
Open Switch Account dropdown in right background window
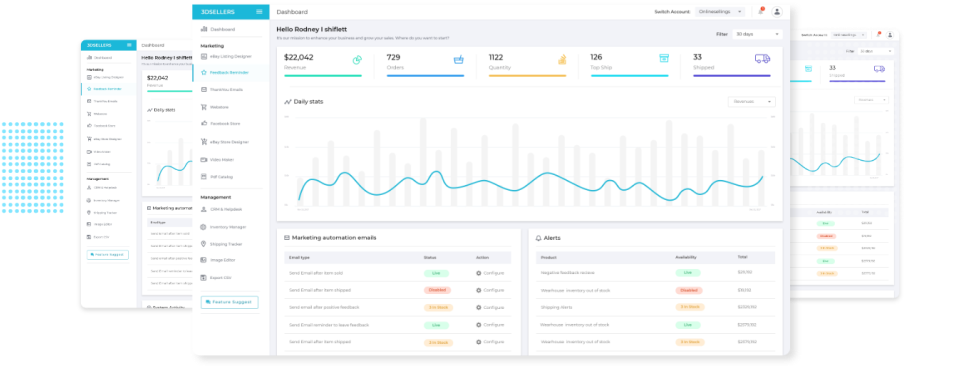click(850, 35)
